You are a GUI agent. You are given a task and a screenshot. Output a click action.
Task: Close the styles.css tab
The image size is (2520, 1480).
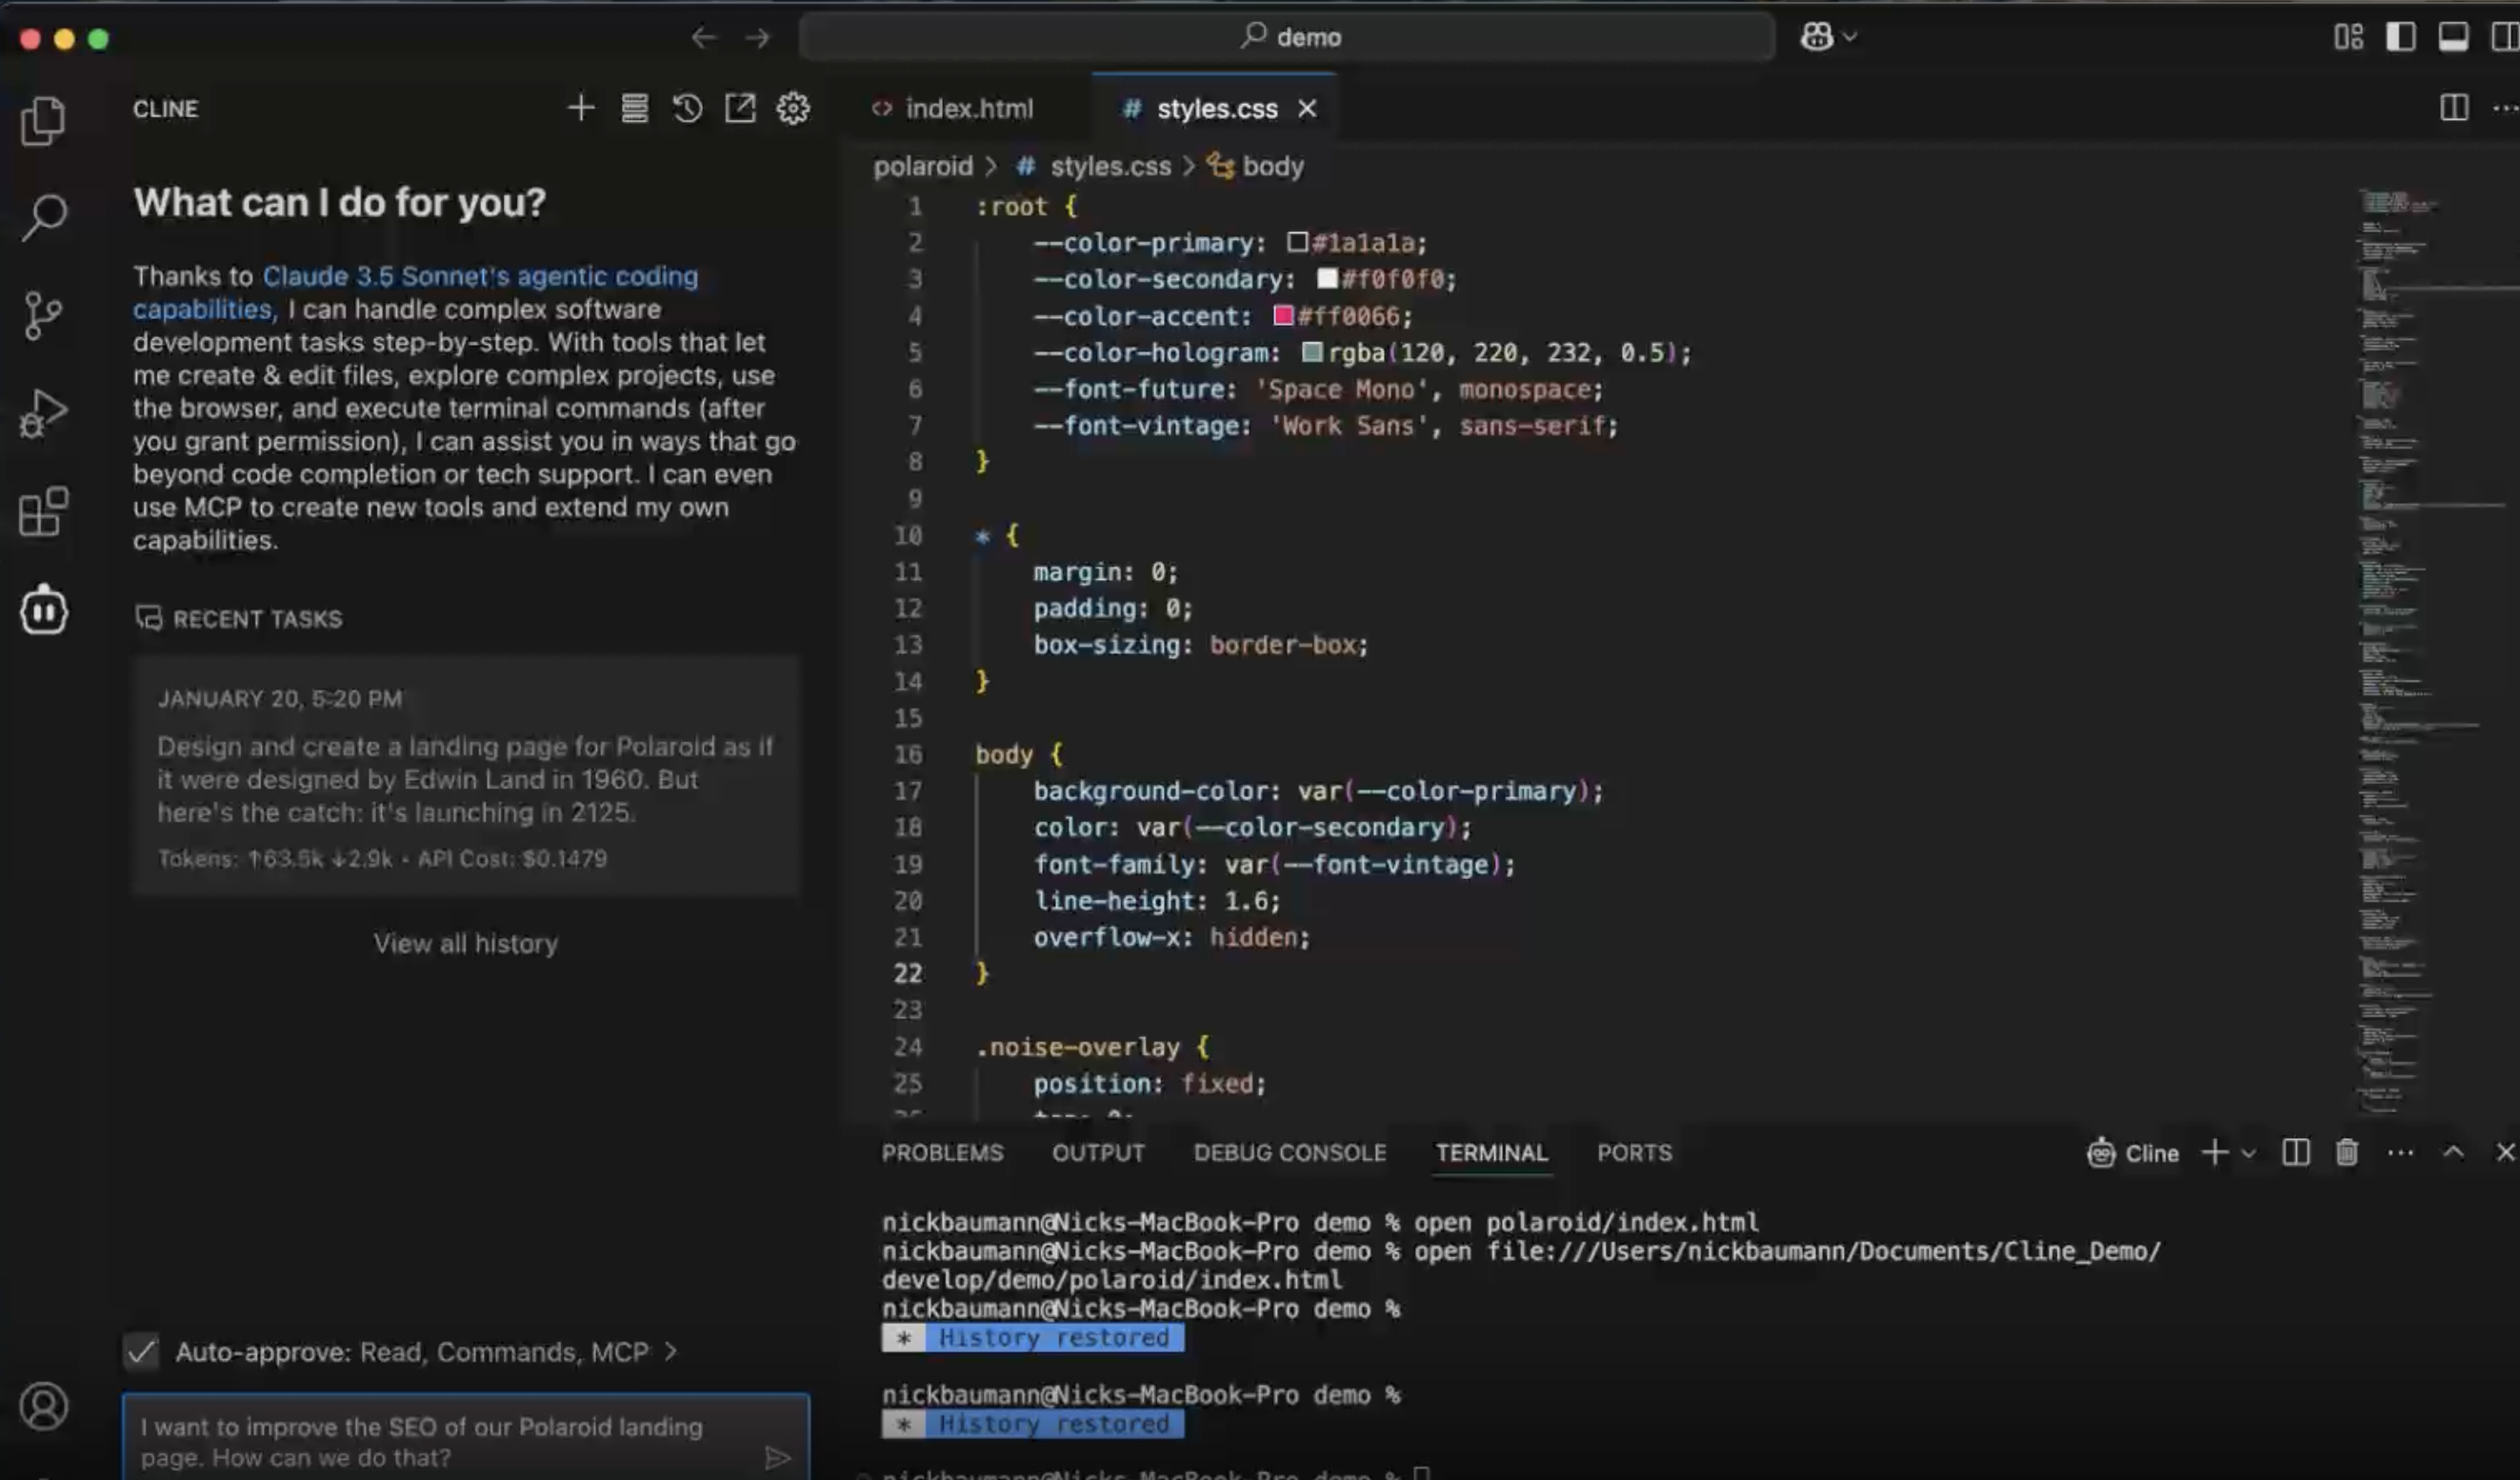pos(1307,108)
